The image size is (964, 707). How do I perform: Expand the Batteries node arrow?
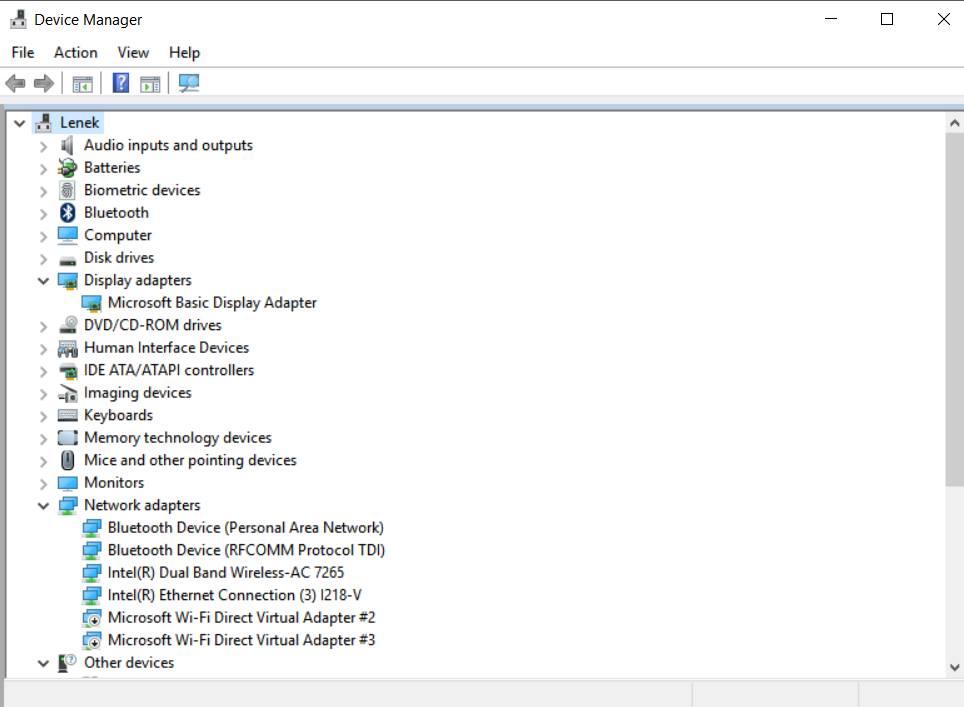click(43, 169)
